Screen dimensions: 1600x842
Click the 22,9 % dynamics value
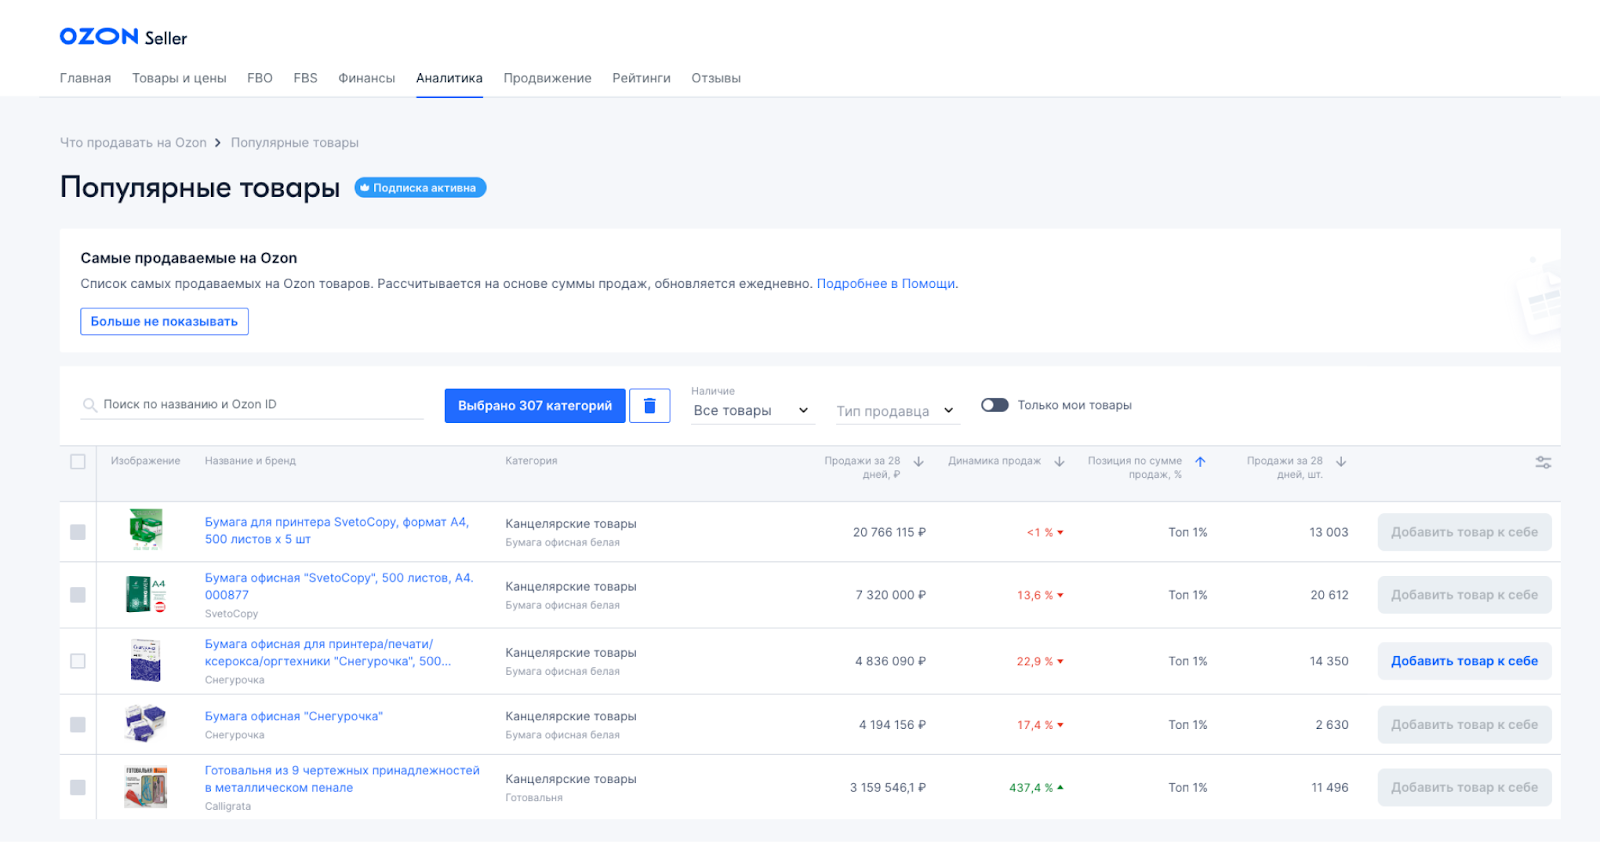click(1040, 661)
